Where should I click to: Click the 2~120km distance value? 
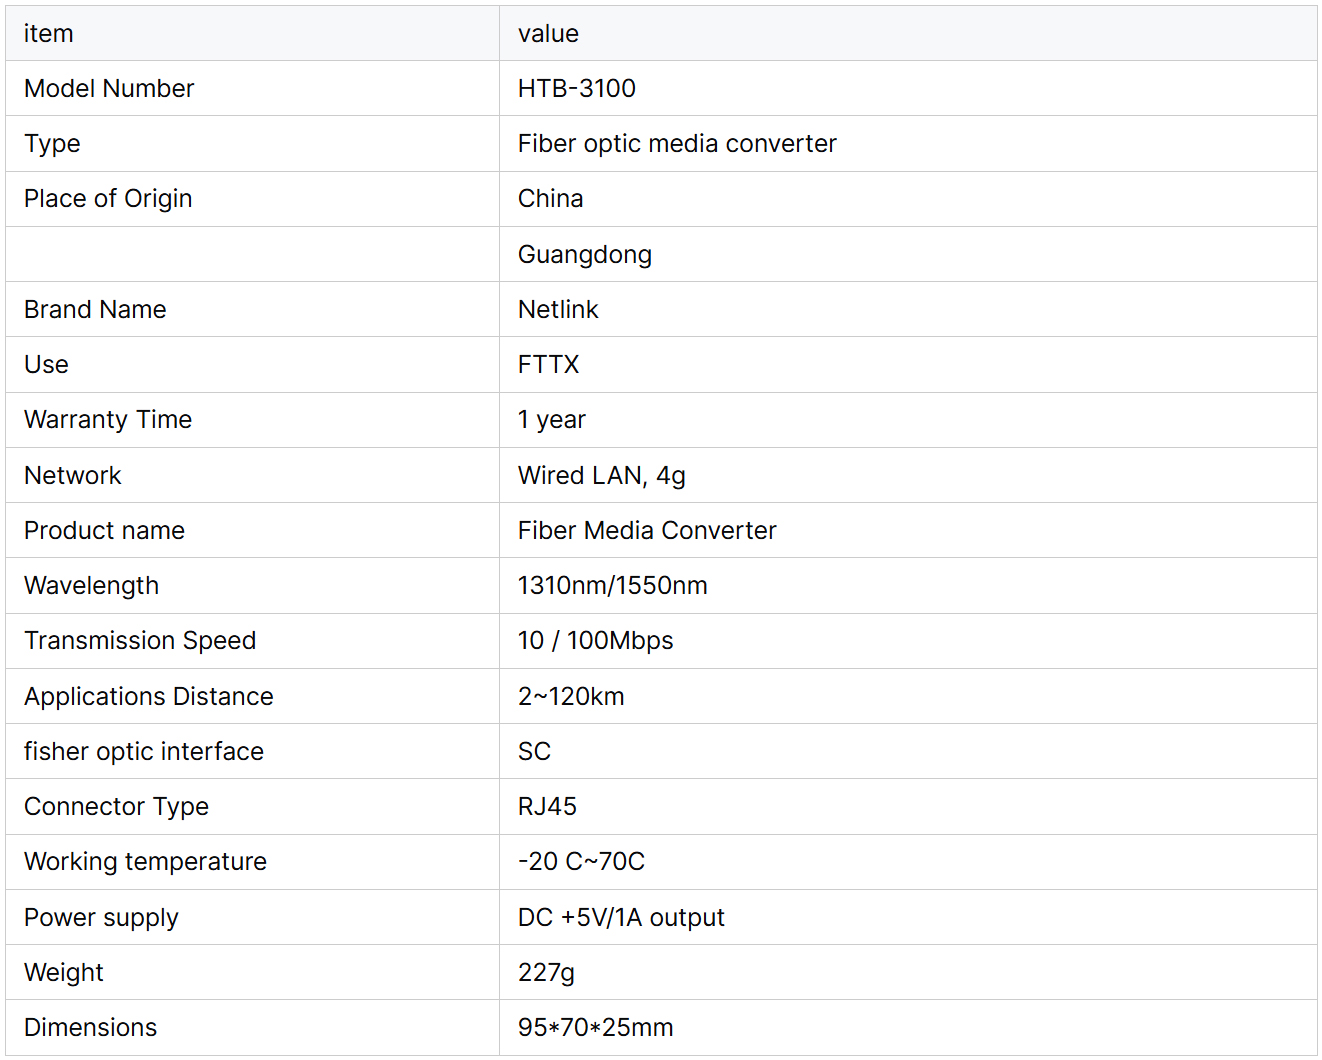tap(570, 697)
